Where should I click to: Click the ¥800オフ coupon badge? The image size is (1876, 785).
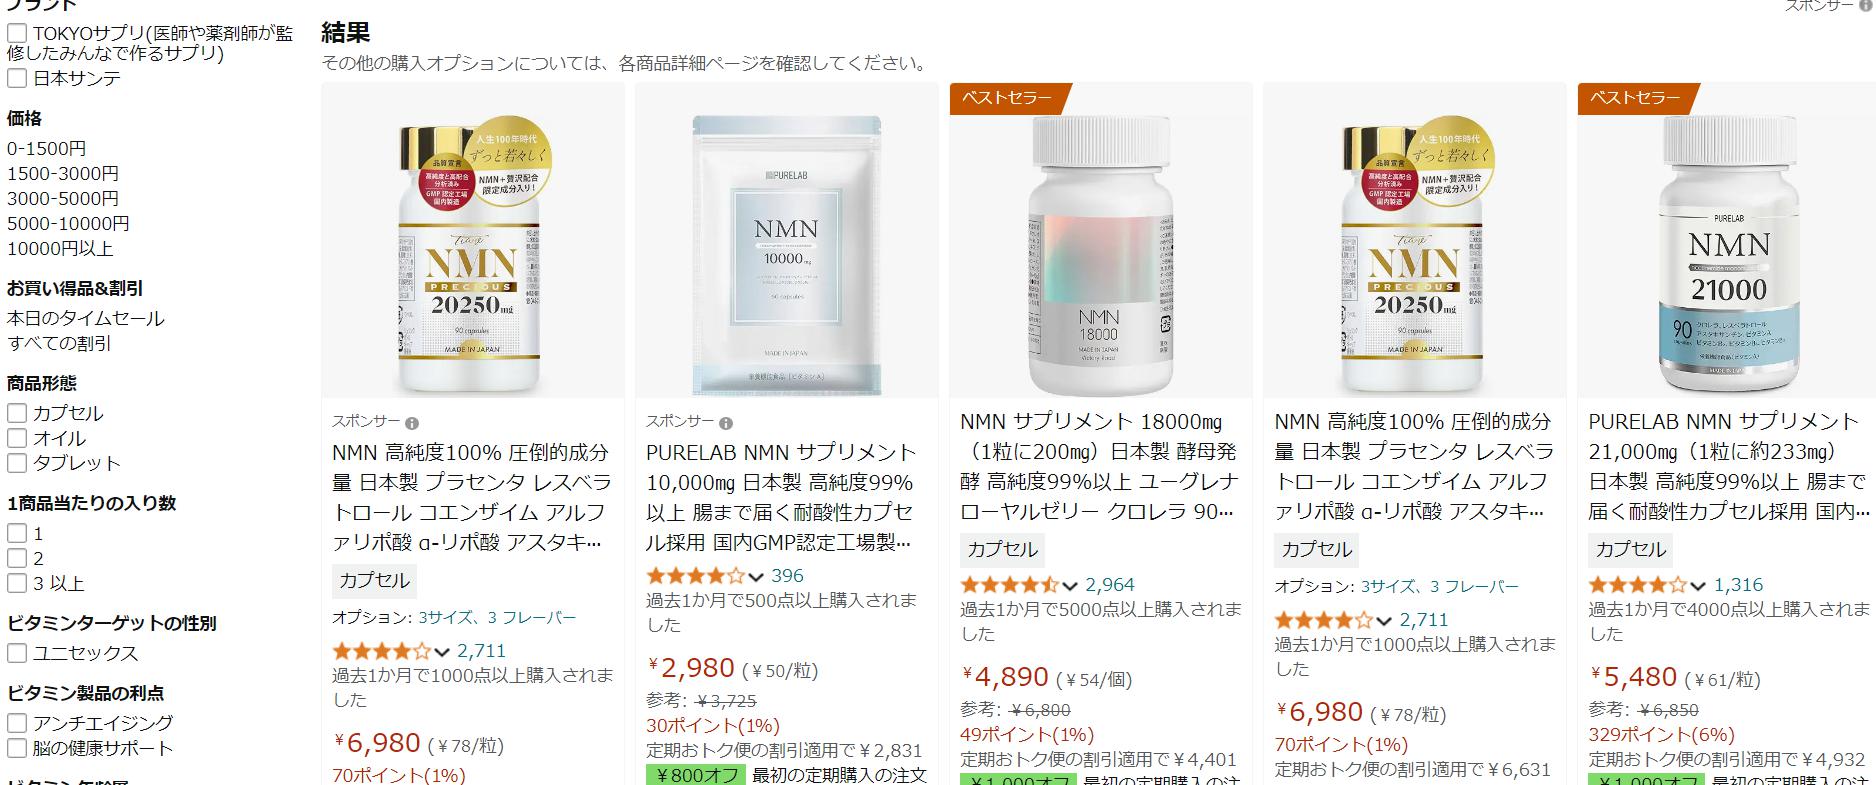click(x=695, y=775)
